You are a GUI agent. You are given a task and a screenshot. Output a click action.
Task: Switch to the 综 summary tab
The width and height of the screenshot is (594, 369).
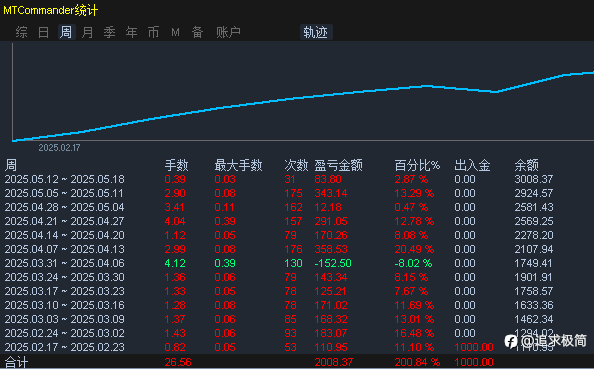coord(22,32)
